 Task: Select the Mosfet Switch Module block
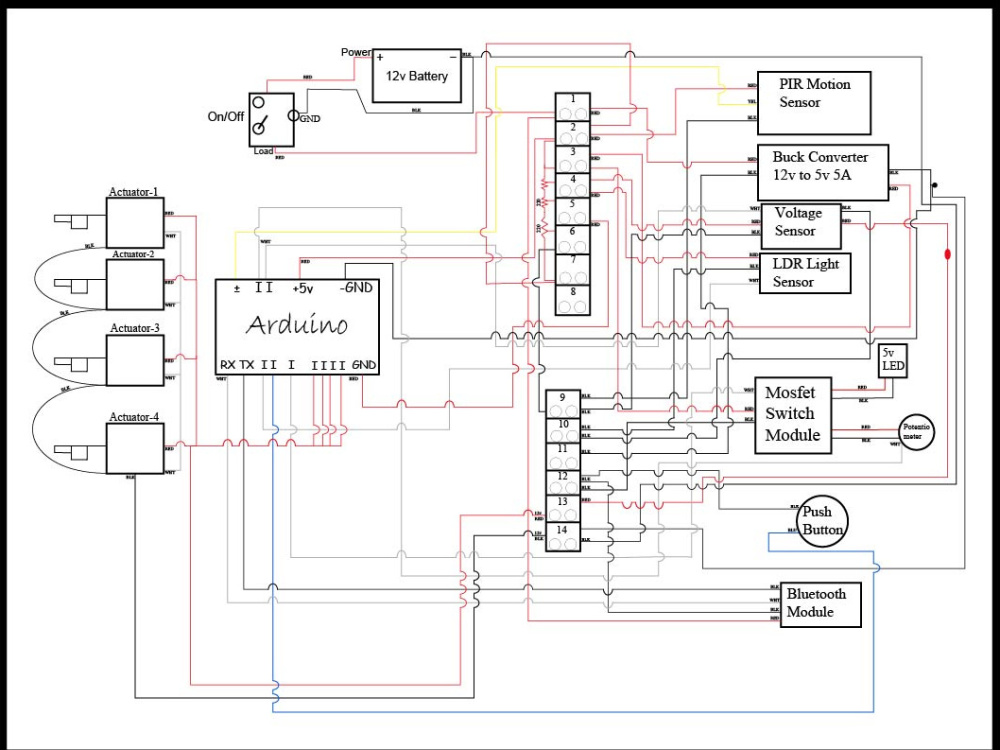click(793, 415)
